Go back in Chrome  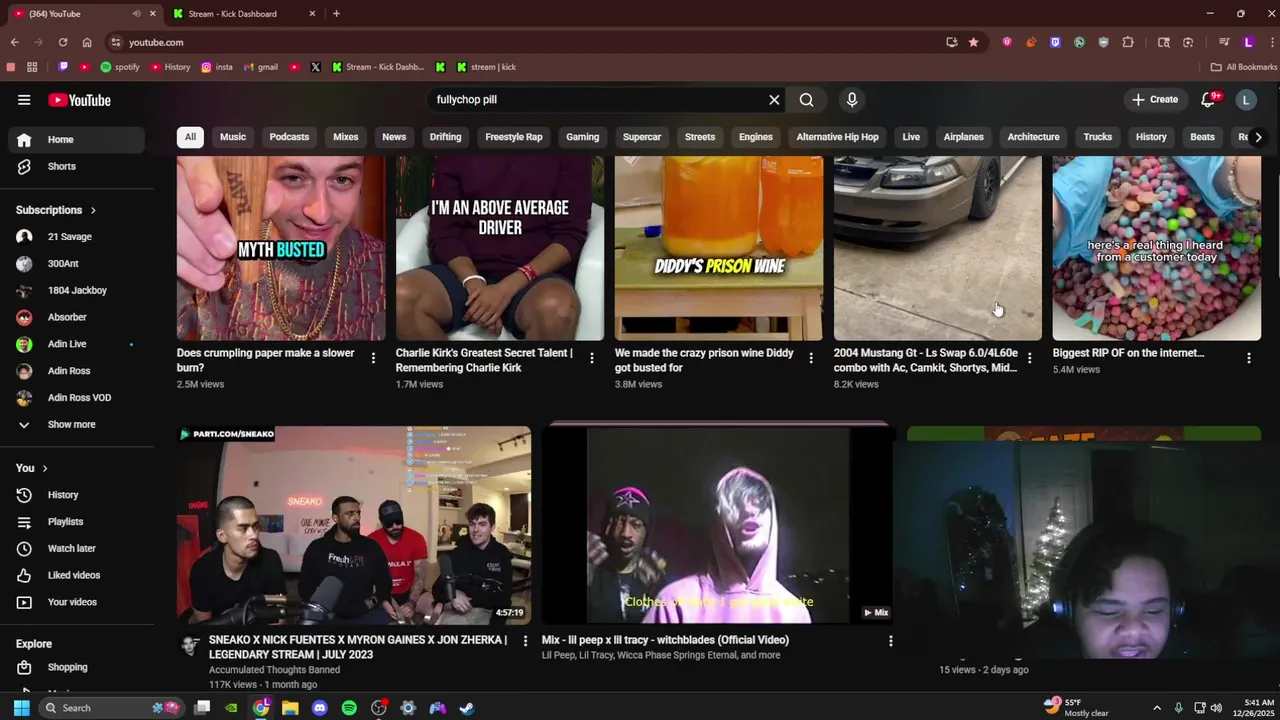(x=15, y=42)
